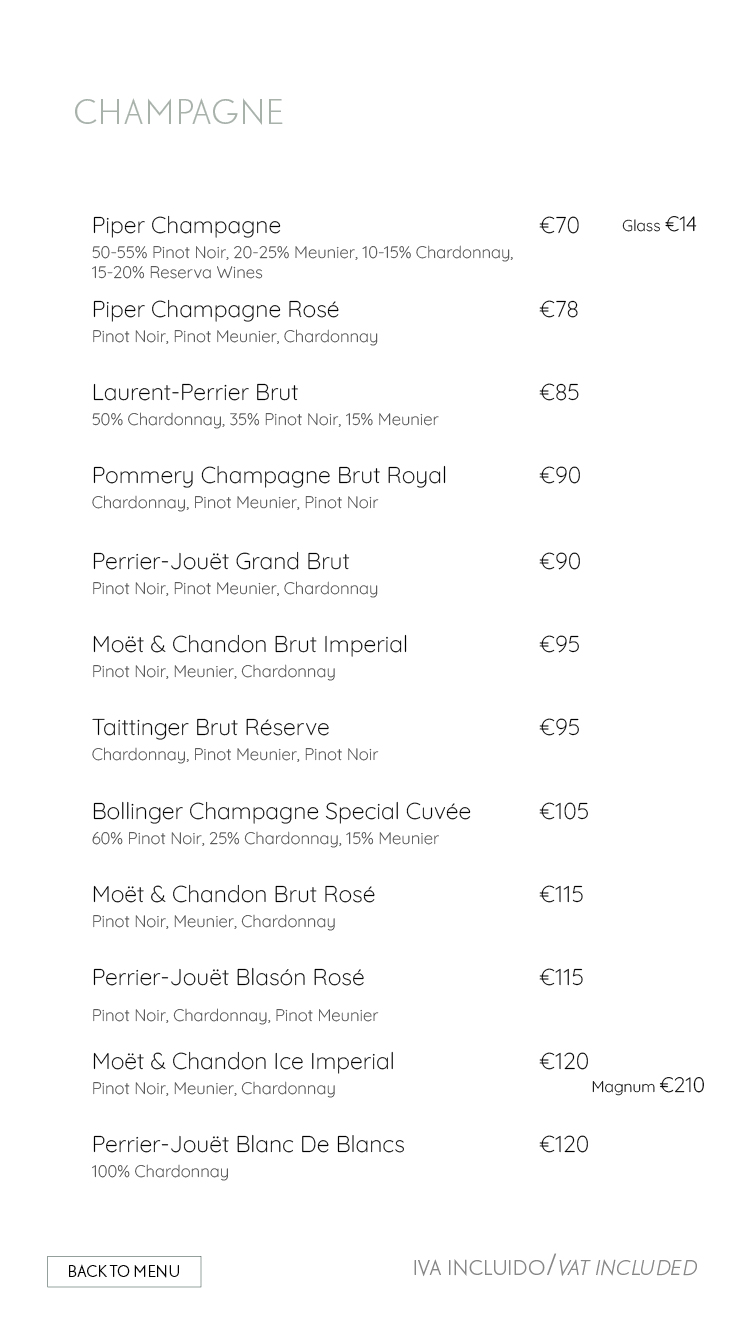Select Perrier-Jouët Blanc De Blancs
Viewport: 750px width, 1333px height.
248,1144
